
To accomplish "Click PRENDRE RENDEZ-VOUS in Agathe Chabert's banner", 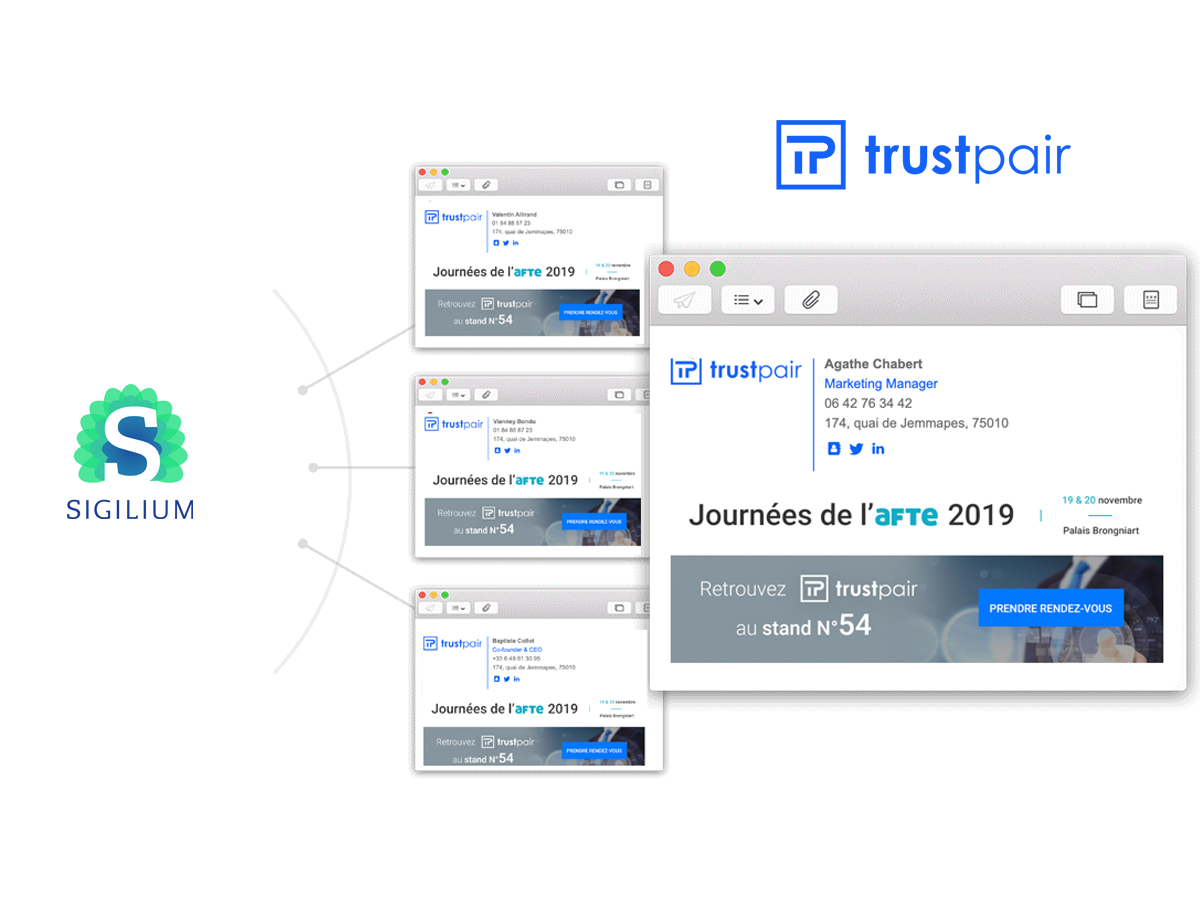I will tap(1051, 608).
